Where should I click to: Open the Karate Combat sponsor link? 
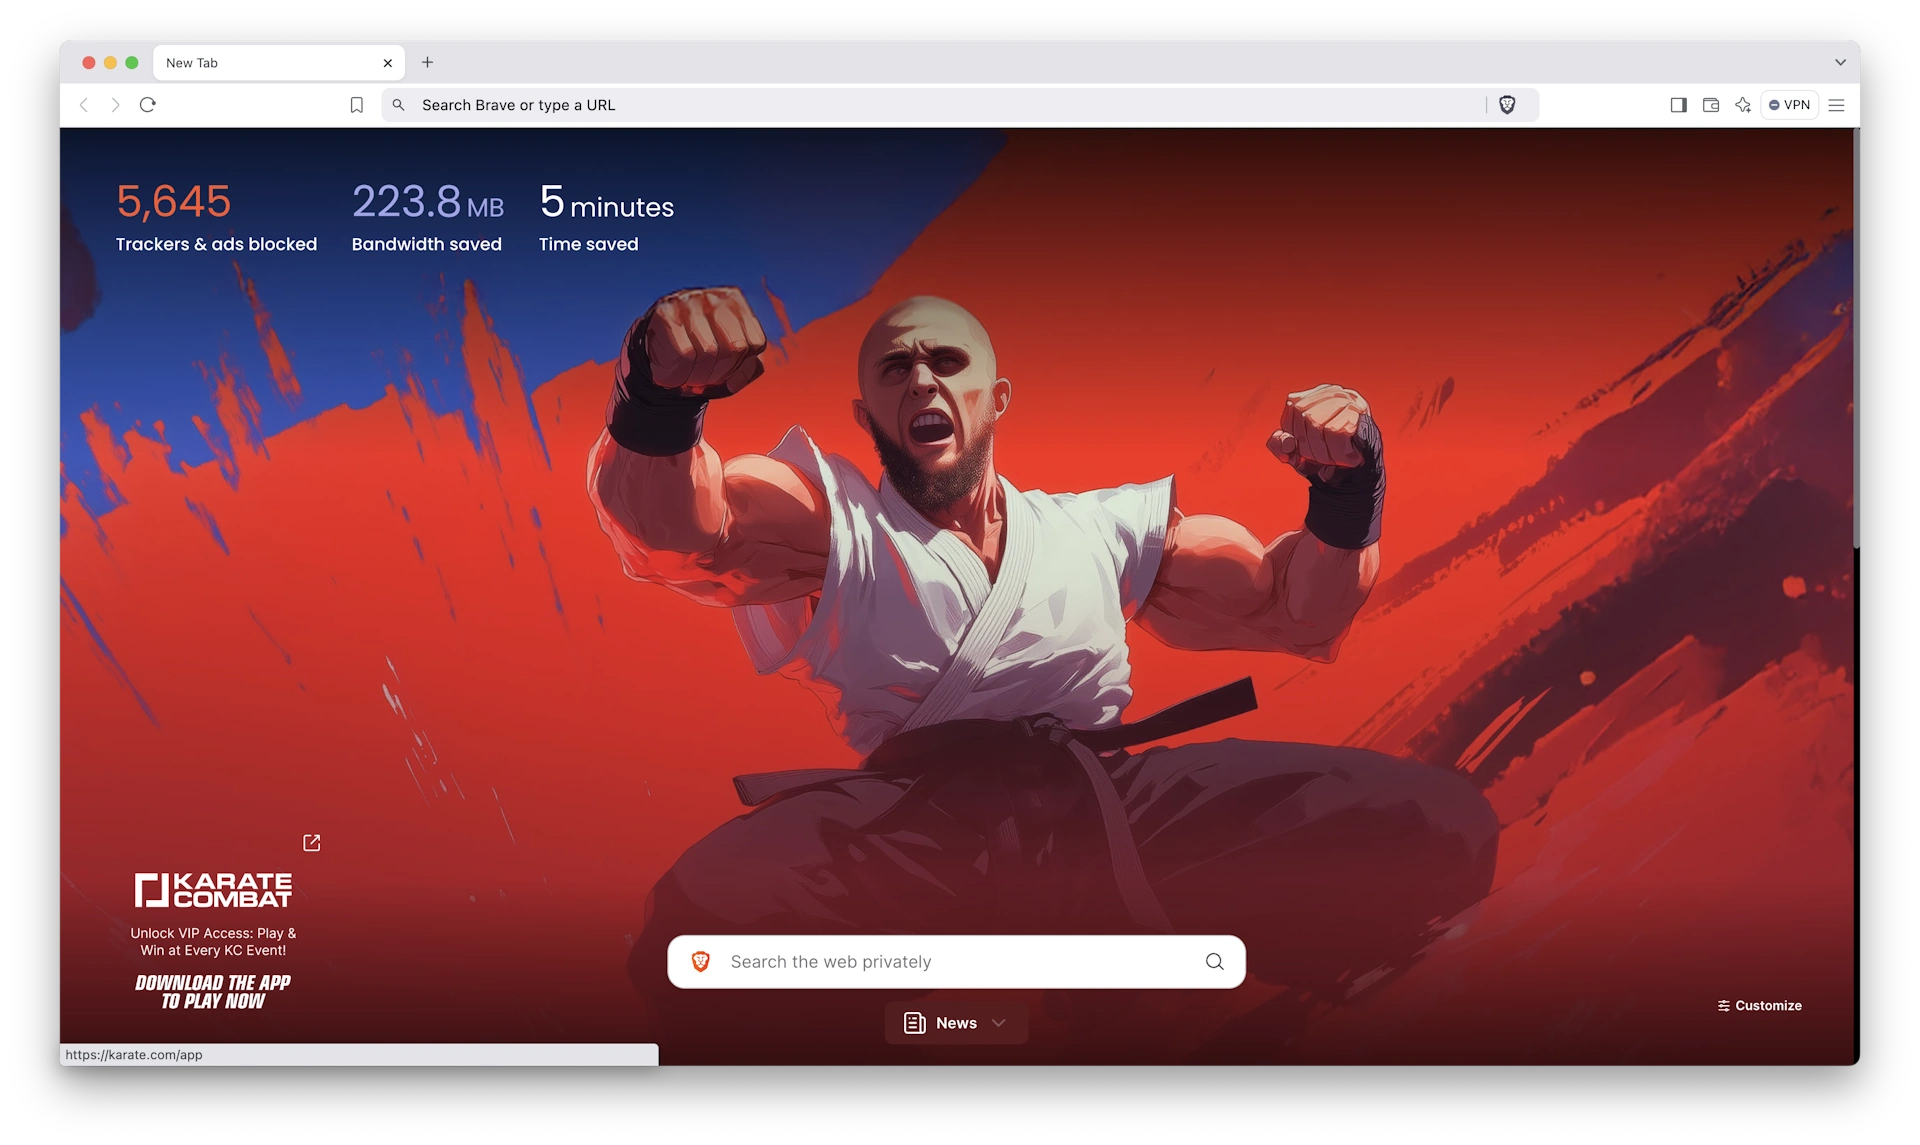(311, 842)
